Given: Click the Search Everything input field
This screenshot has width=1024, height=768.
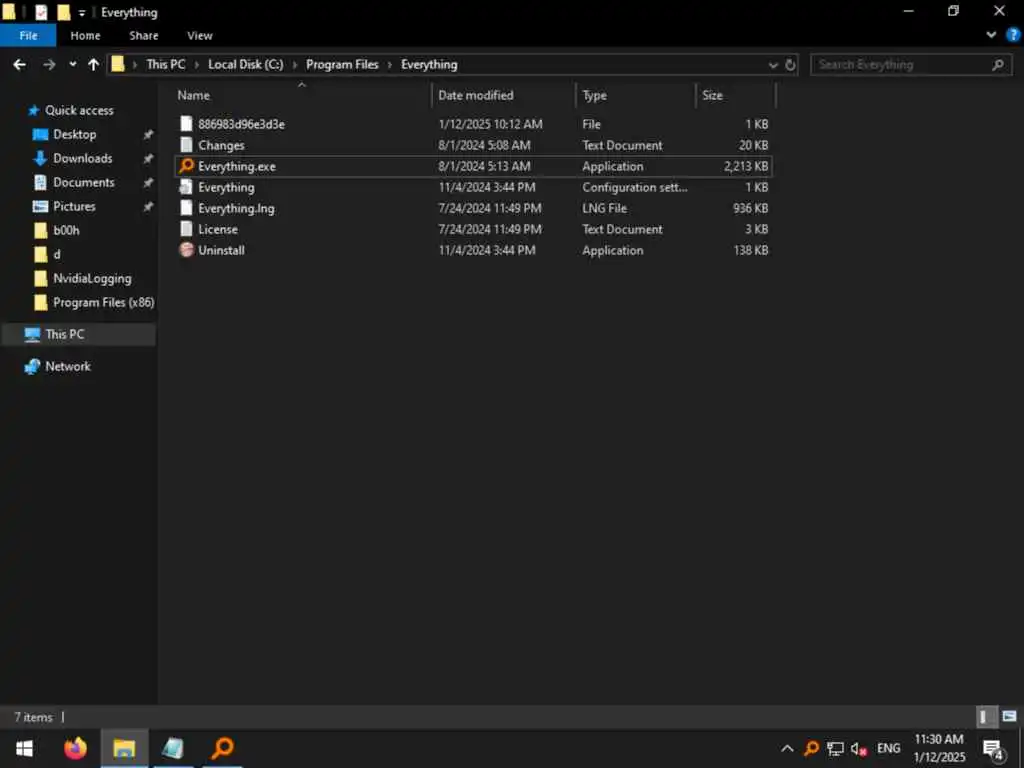Looking at the screenshot, I should coord(901,64).
